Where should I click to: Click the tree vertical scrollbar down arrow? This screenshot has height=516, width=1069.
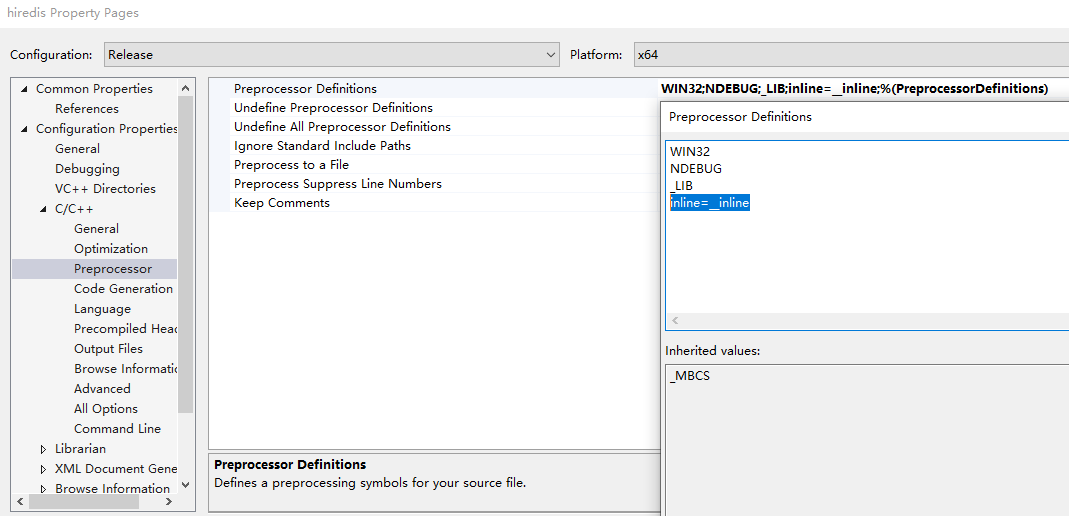[x=185, y=485]
